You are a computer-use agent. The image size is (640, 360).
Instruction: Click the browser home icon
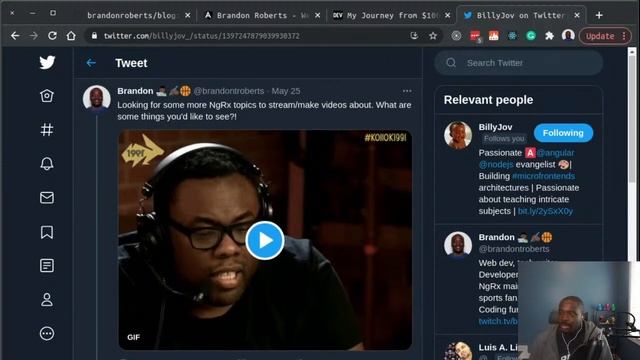pos(71,36)
